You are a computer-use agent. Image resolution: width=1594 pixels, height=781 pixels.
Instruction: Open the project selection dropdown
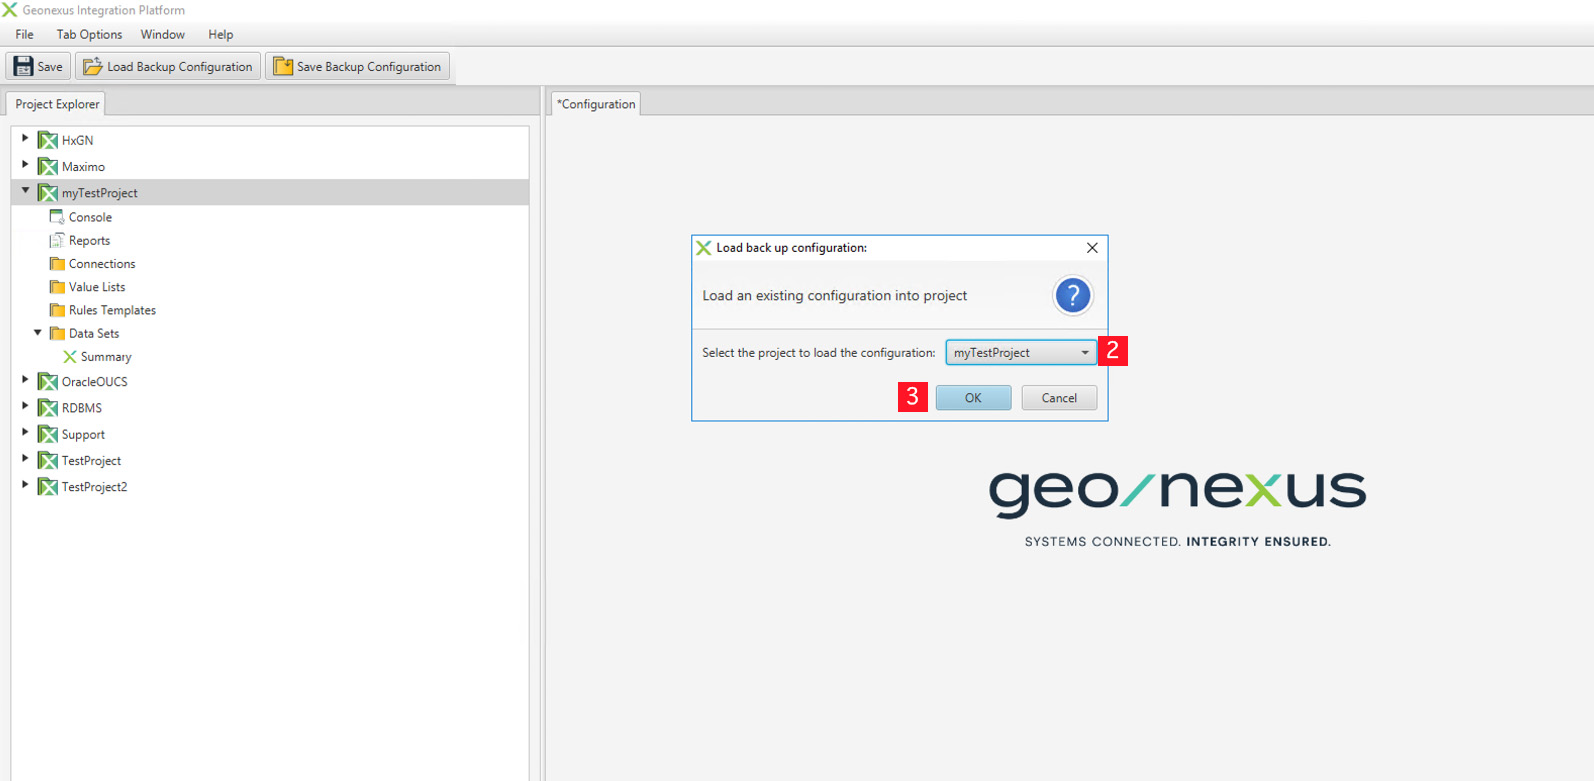coord(1021,352)
